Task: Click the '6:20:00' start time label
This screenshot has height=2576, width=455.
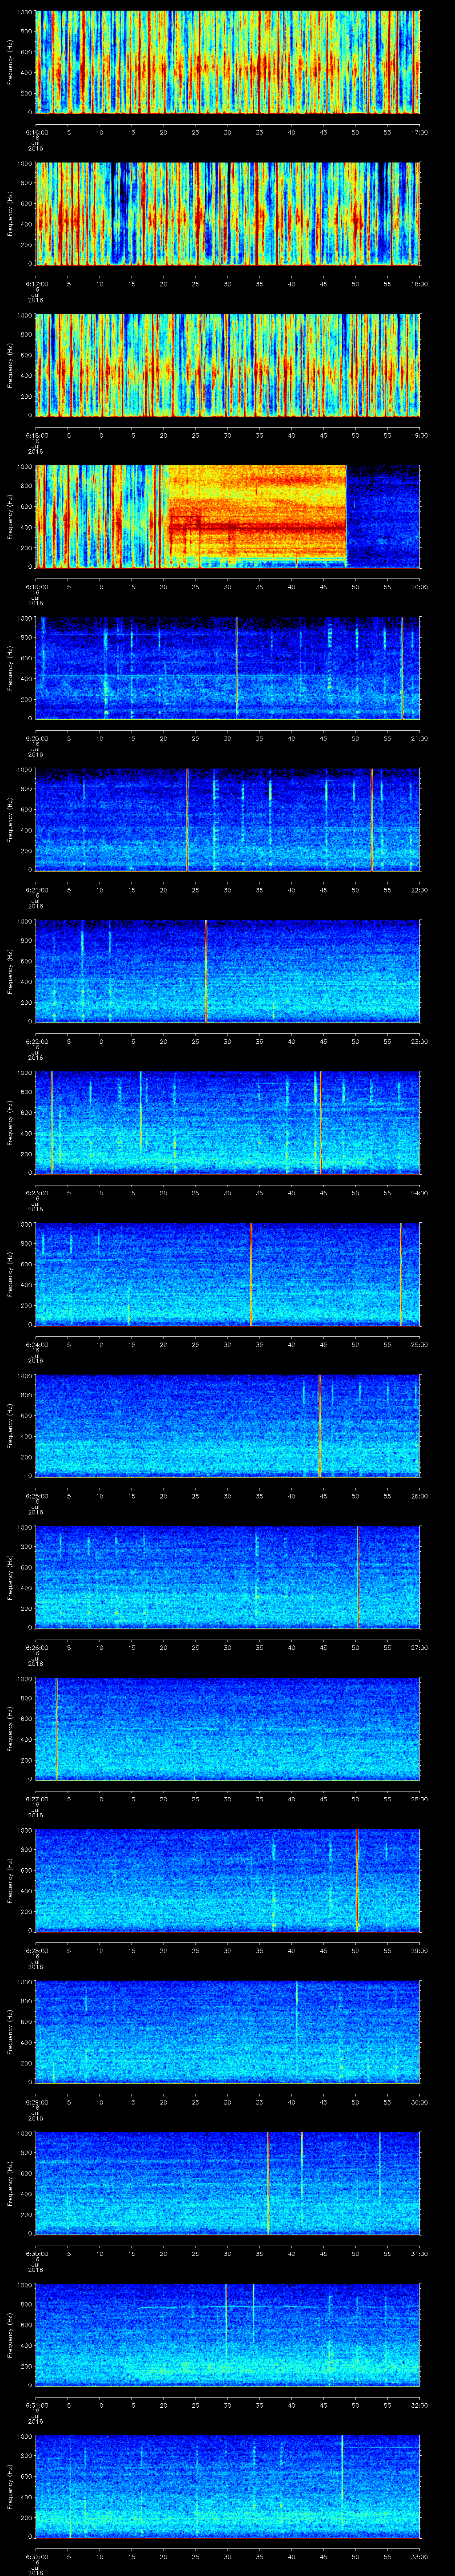Action: click(36, 738)
